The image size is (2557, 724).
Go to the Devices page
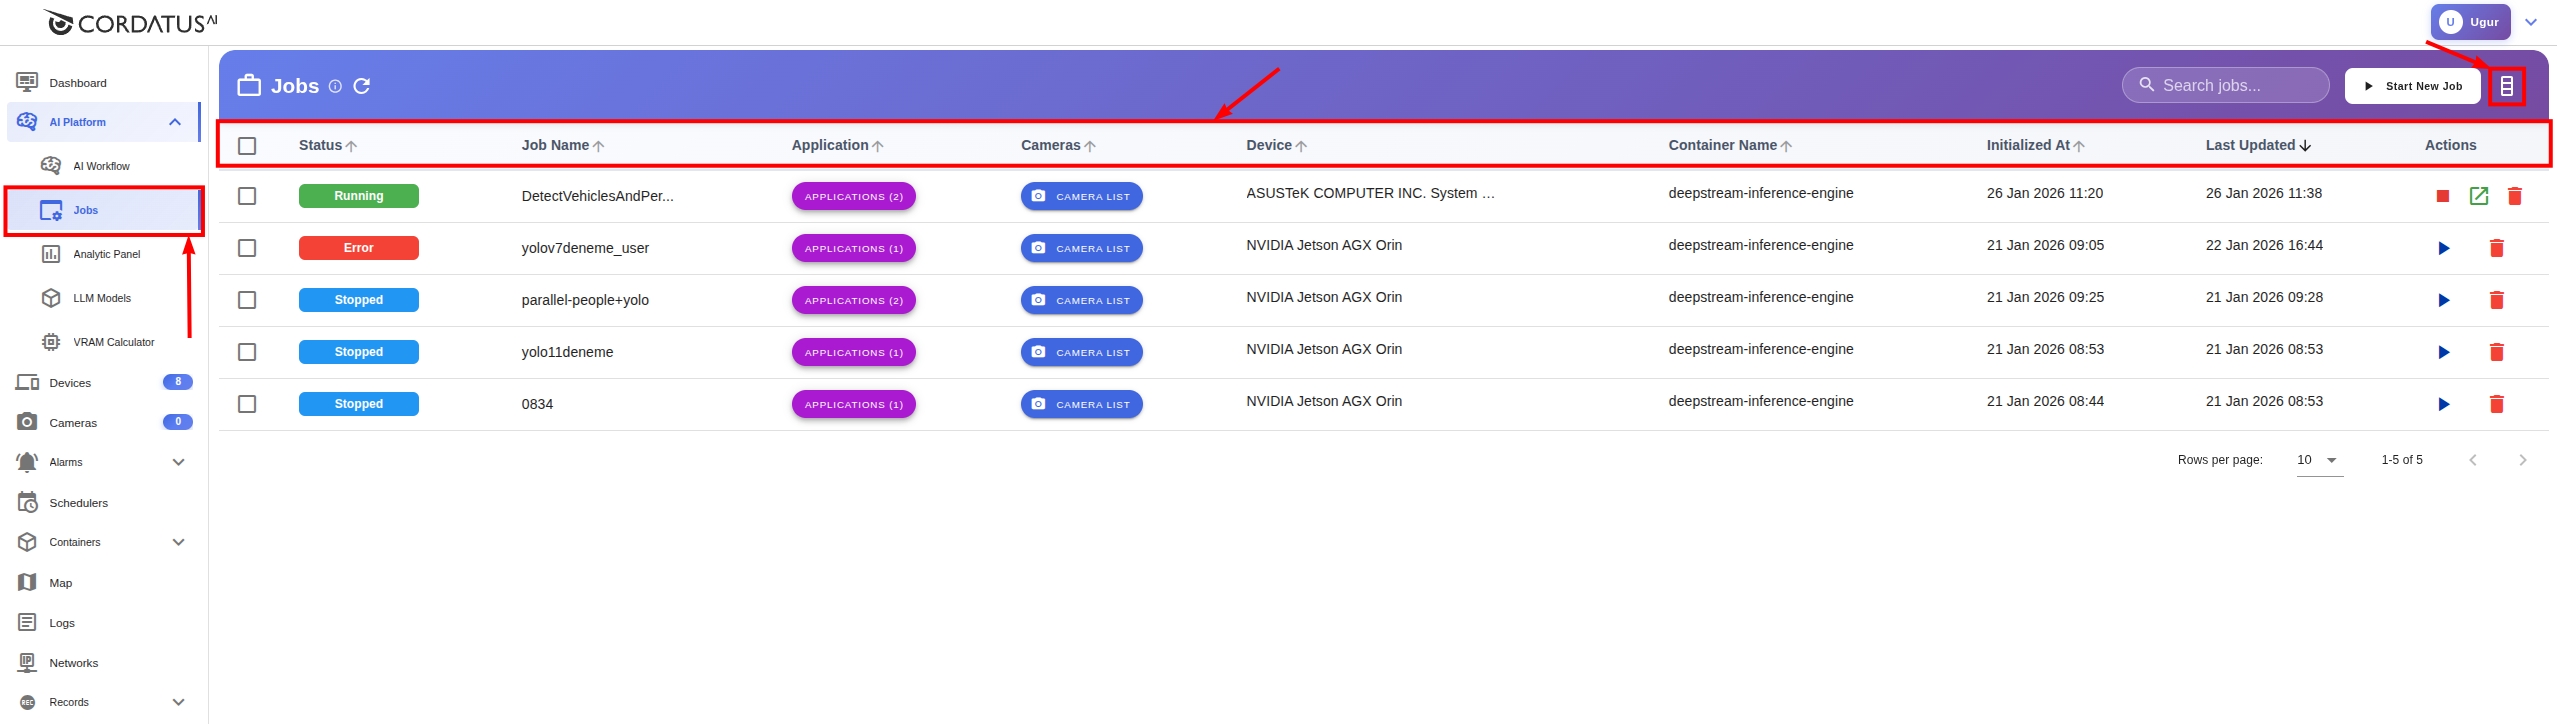tap(70, 383)
